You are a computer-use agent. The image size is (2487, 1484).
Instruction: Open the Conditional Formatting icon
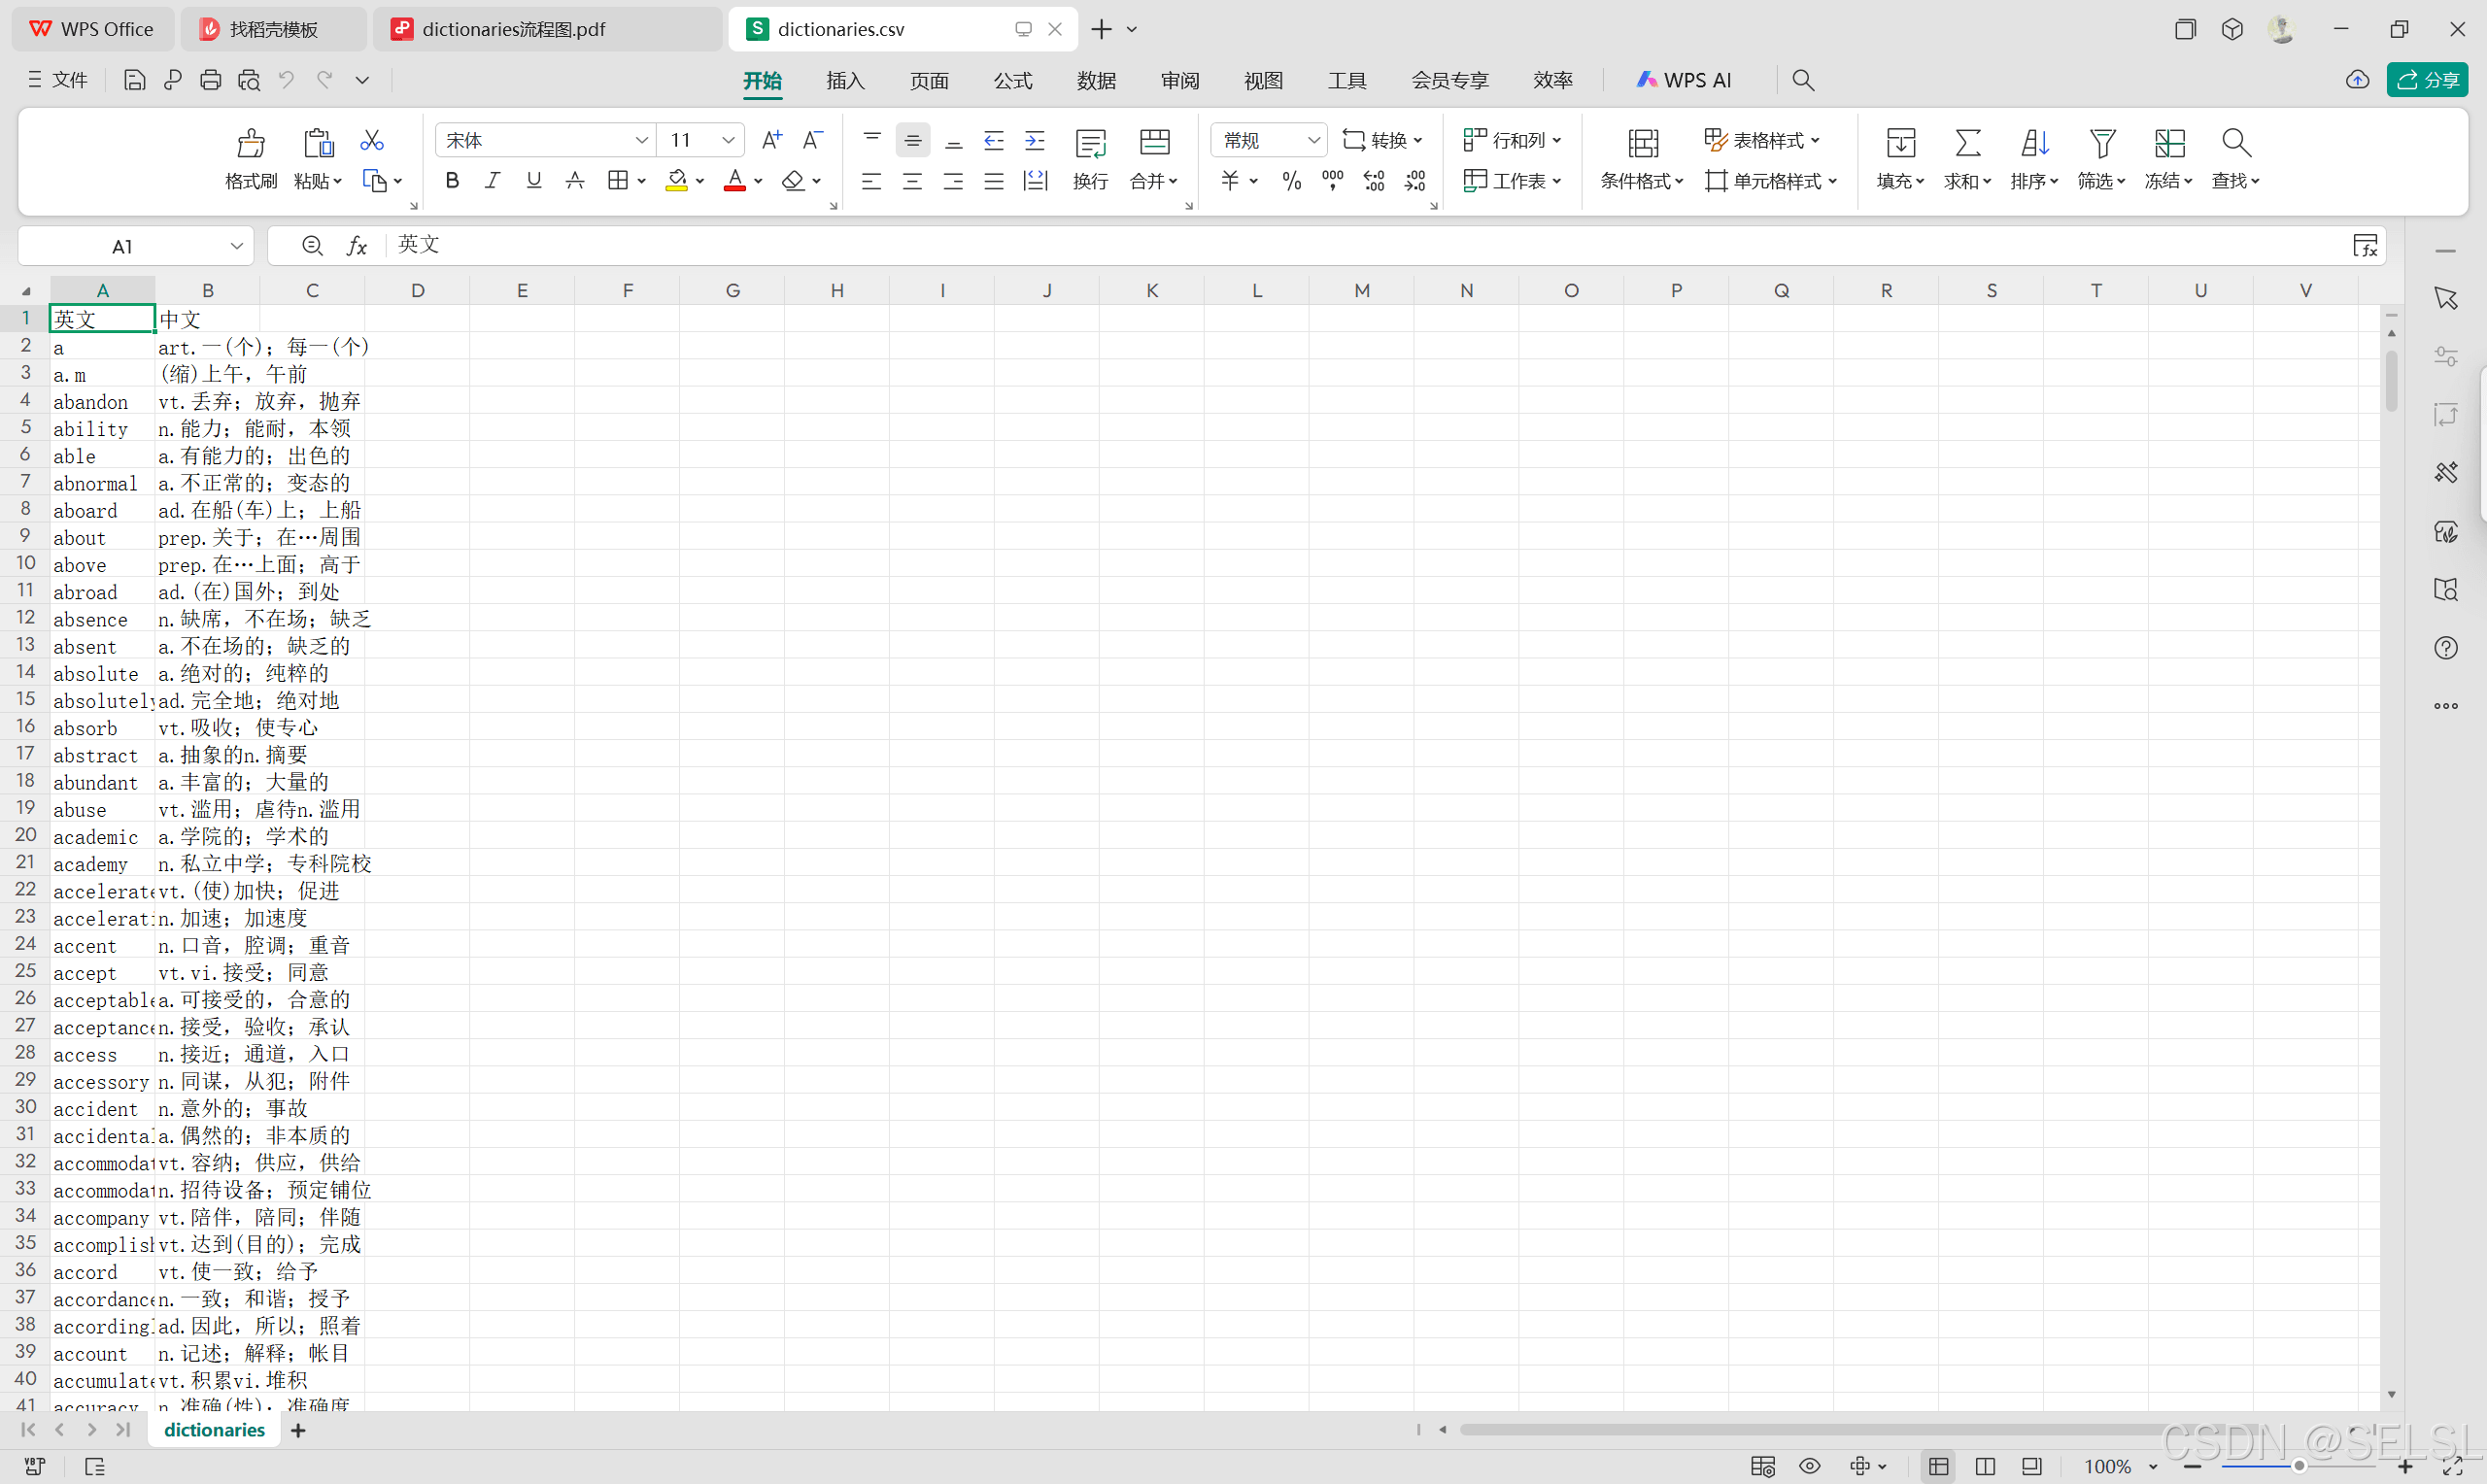(x=1642, y=144)
